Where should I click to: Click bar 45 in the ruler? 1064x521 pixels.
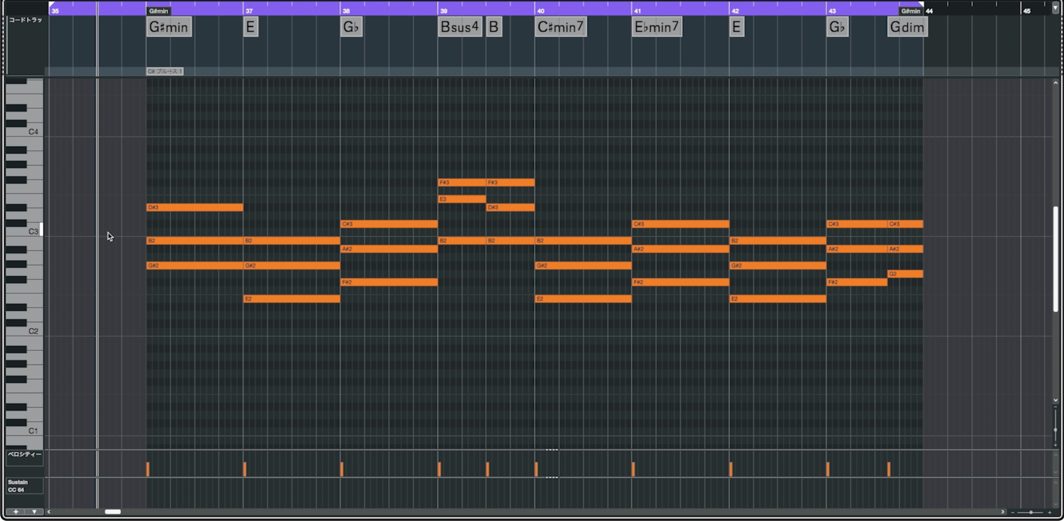pyautogui.click(x=1027, y=11)
